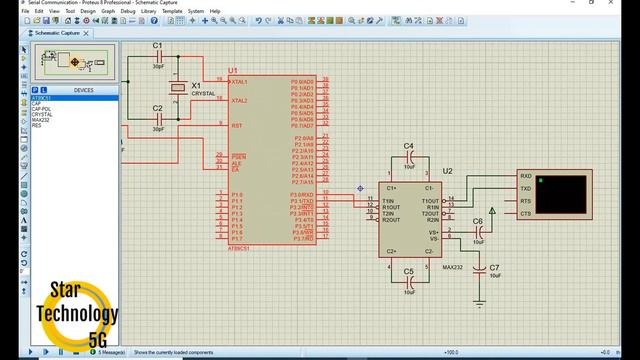Click the Stop simulation button
This screenshot has height=360, width=640.
76,352
